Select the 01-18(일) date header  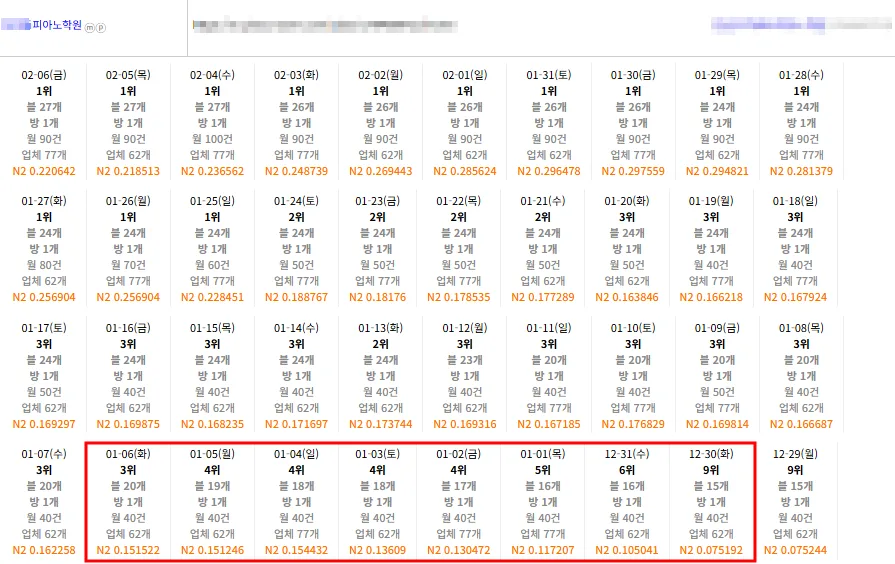[795, 201]
